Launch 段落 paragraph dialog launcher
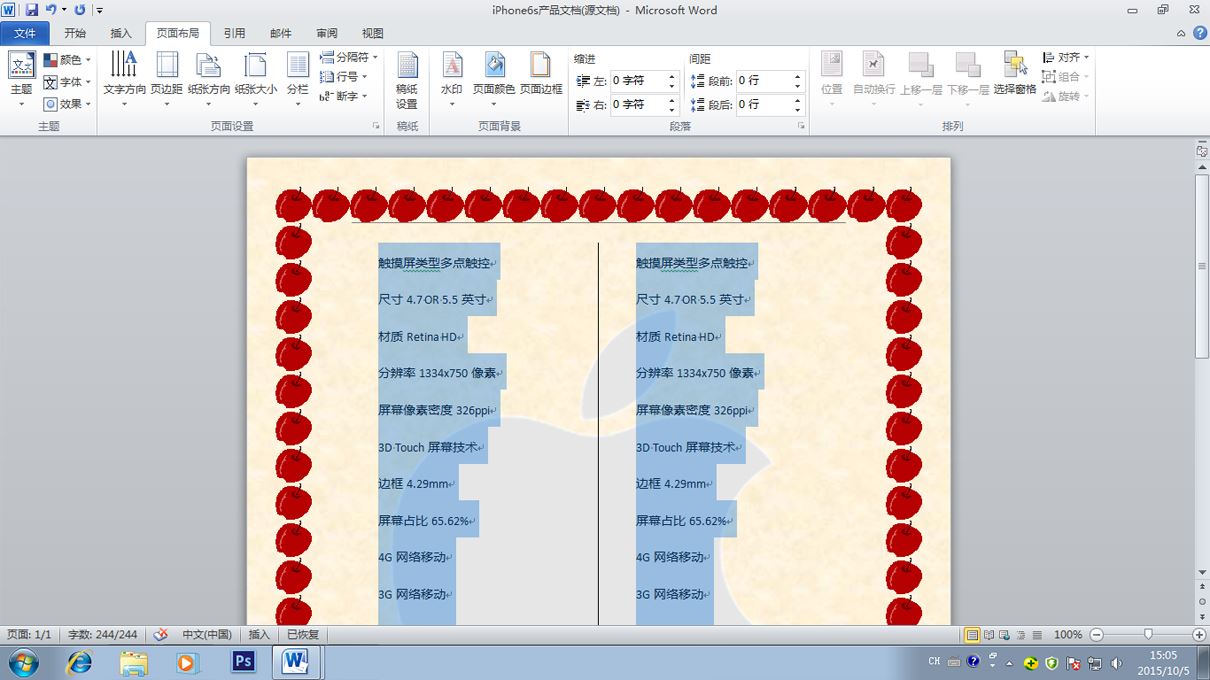Viewport: 1210px width, 680px height. tap(801, 127)
